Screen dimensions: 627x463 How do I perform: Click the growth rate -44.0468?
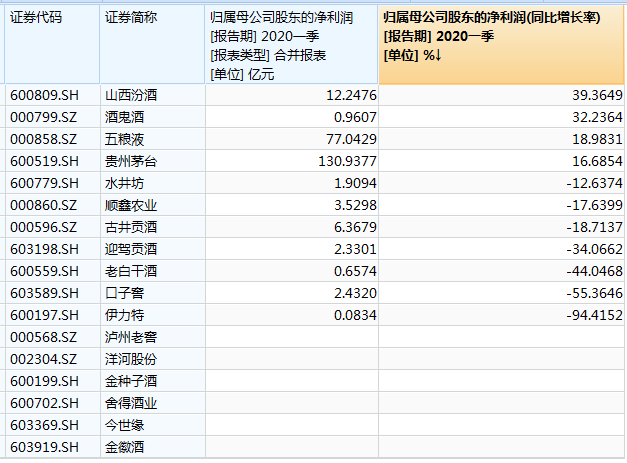point(595,271)
